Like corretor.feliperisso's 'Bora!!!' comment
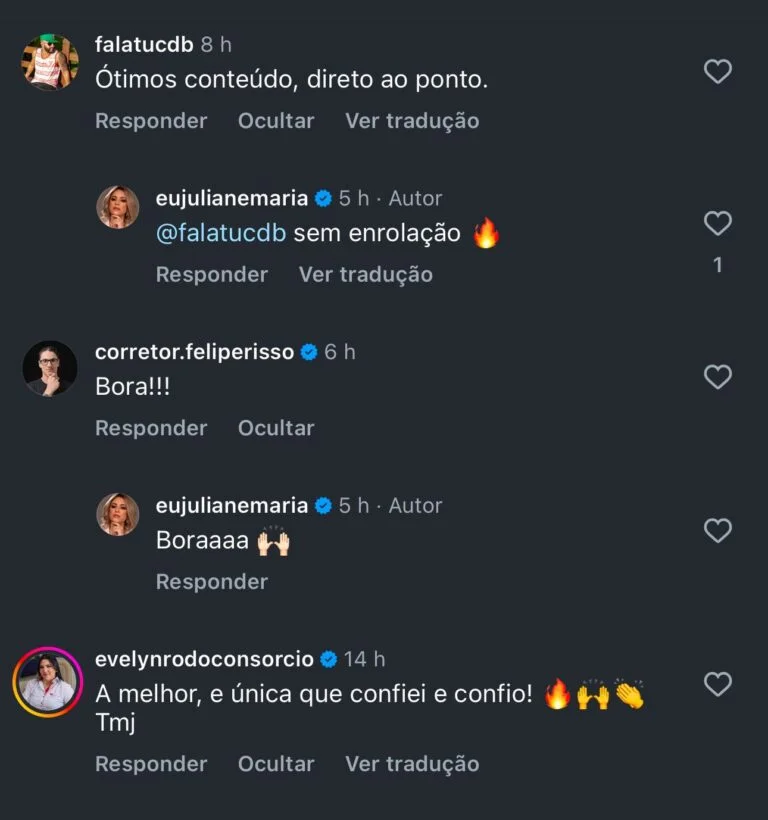 tap(718, 377)
